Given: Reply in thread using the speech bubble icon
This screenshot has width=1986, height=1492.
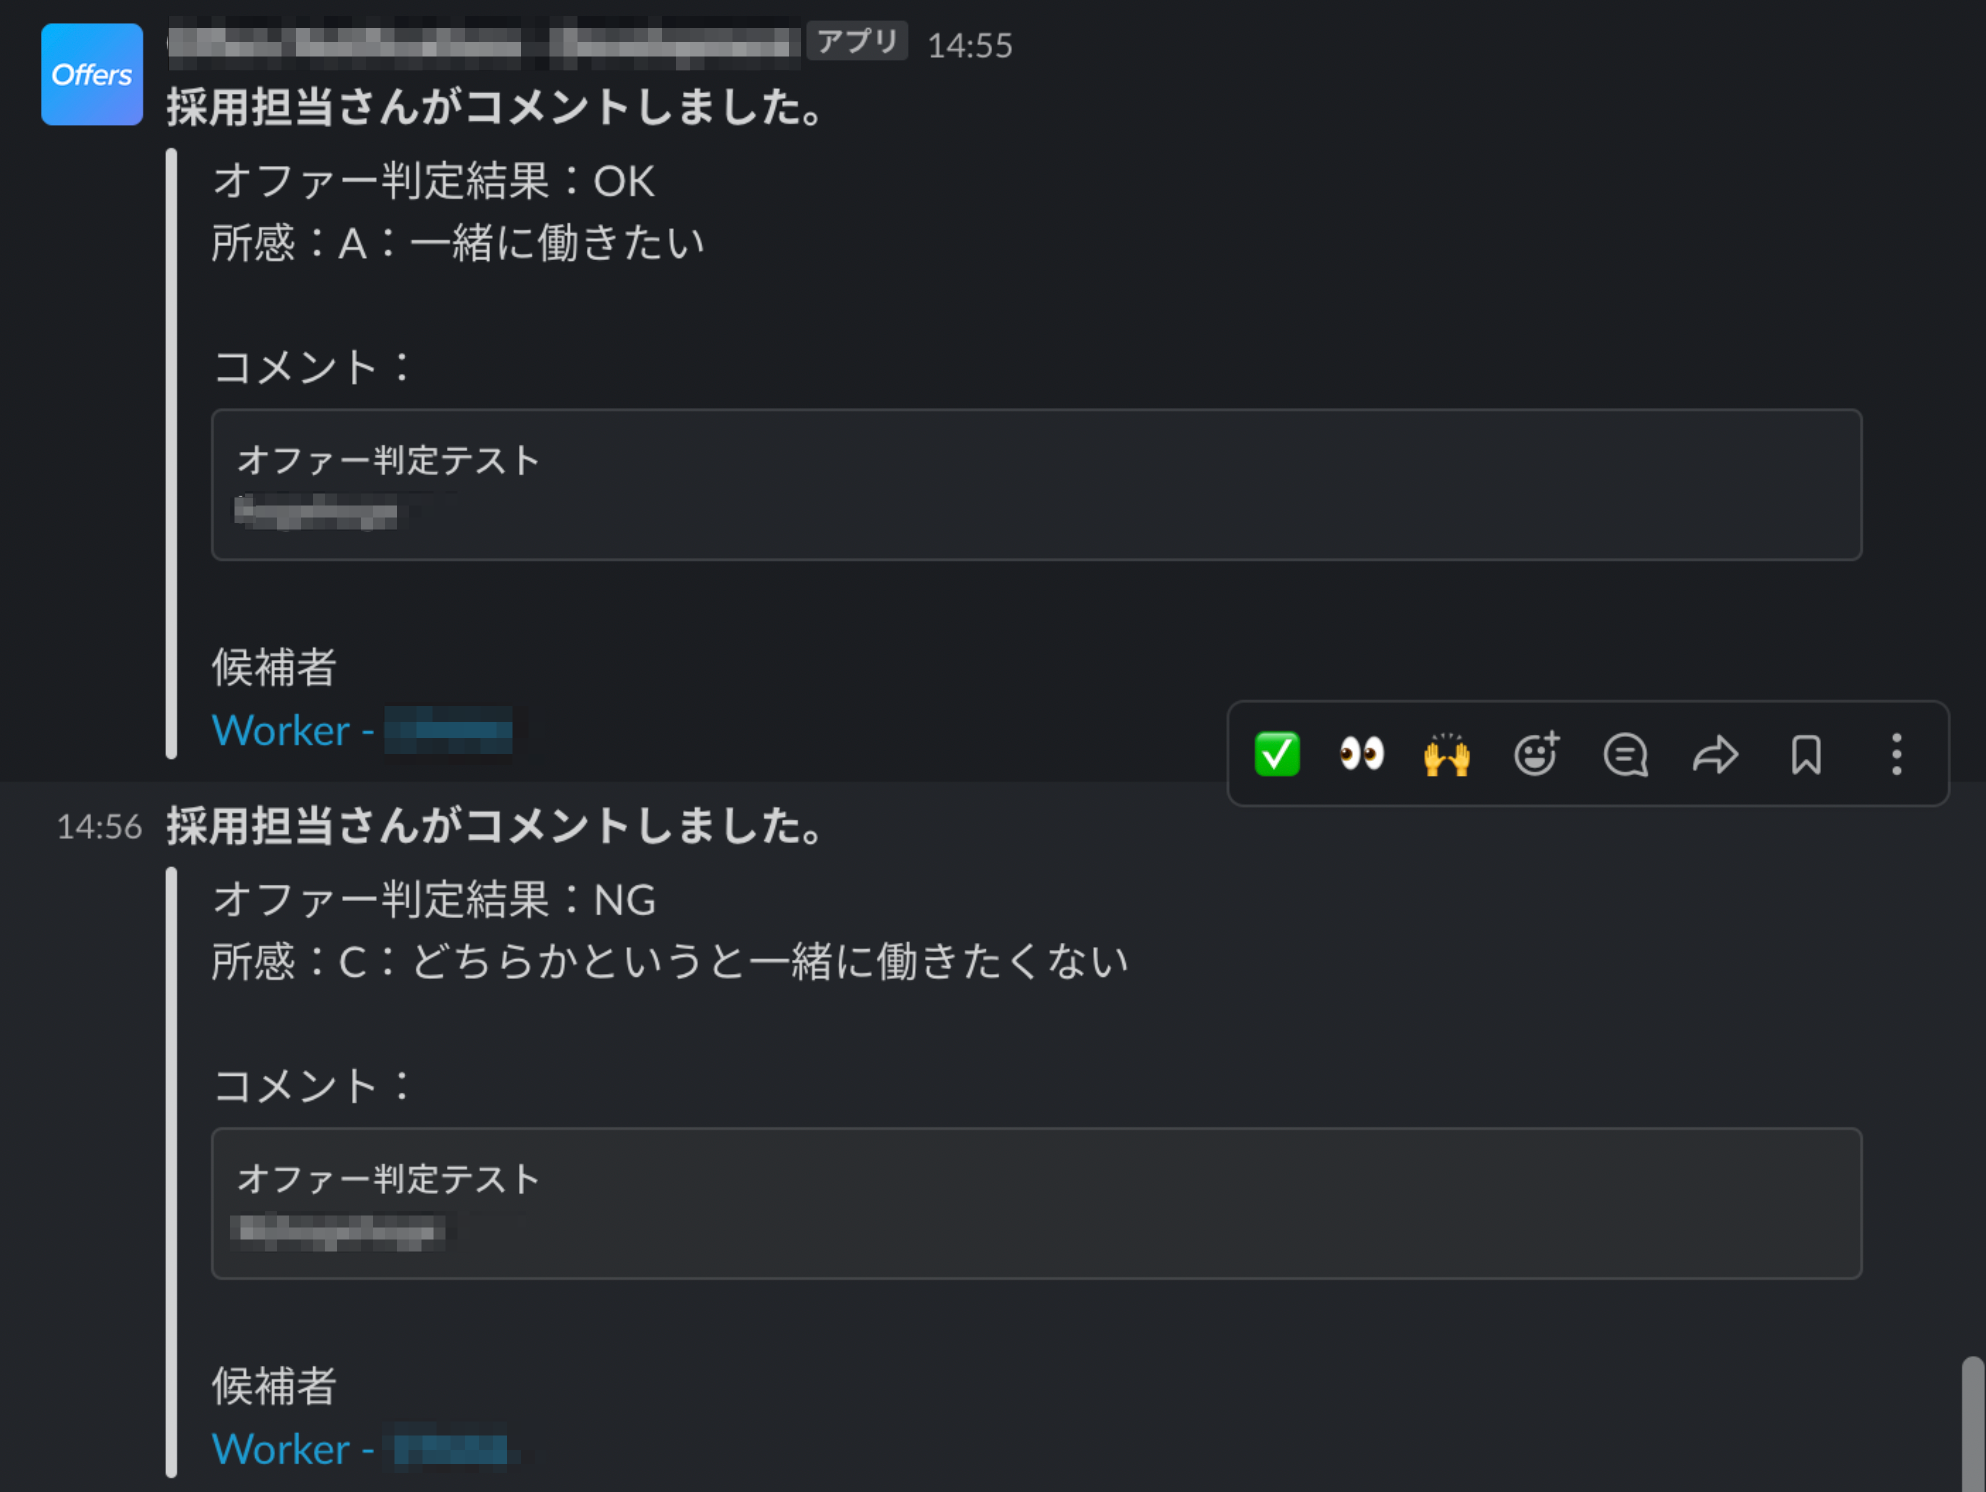Looking at the screenshot, I should tap(1626, 754).
